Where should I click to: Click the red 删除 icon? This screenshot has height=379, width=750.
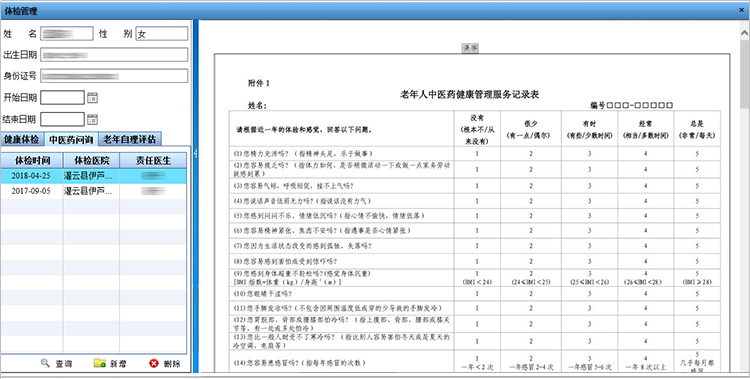154,363
